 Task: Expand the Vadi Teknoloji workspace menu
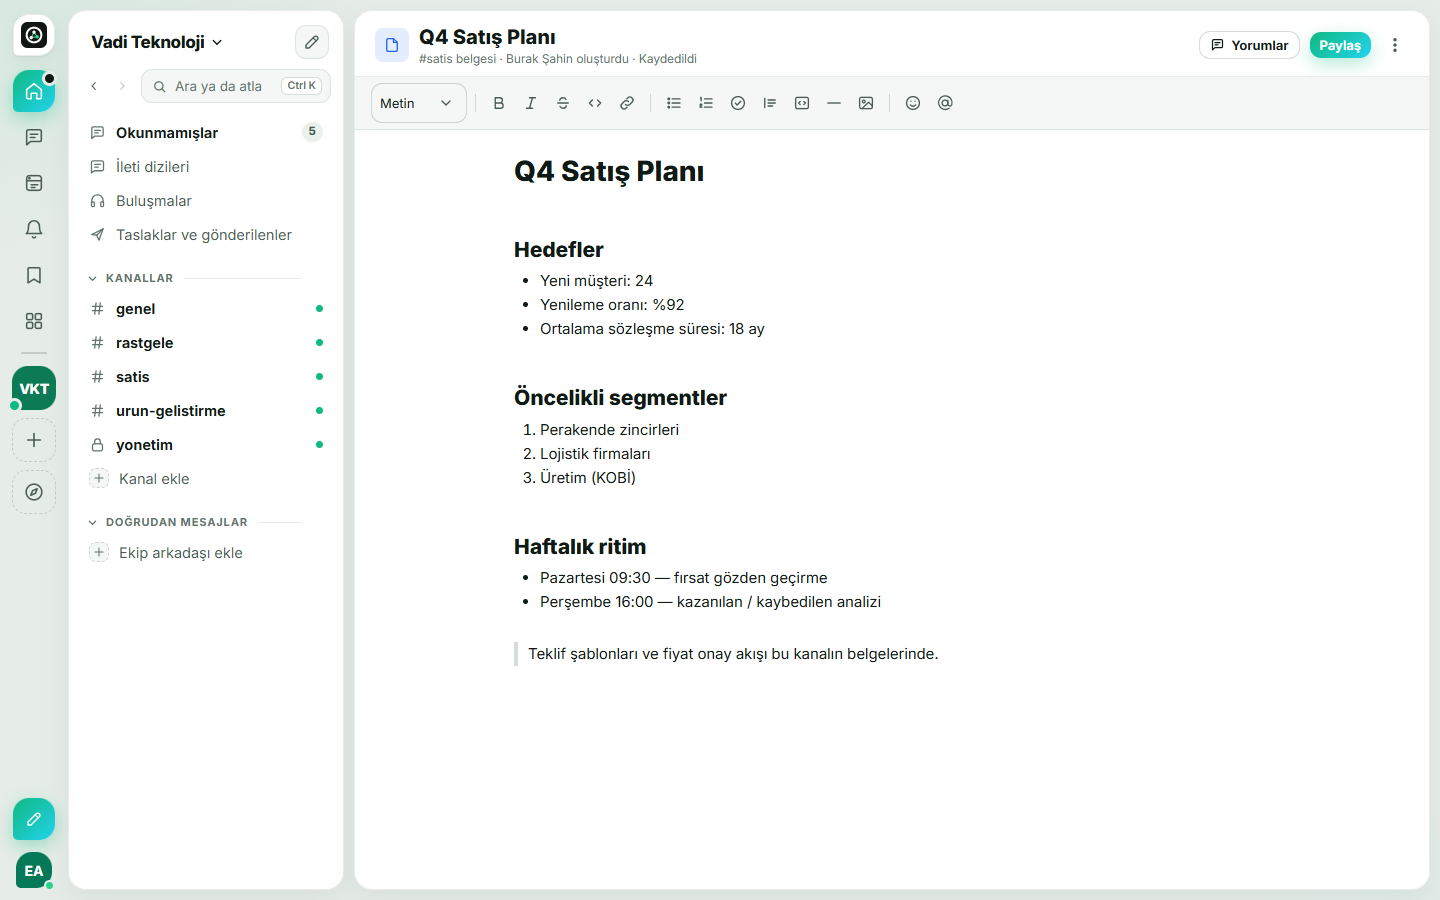click(x=157, y=42)
